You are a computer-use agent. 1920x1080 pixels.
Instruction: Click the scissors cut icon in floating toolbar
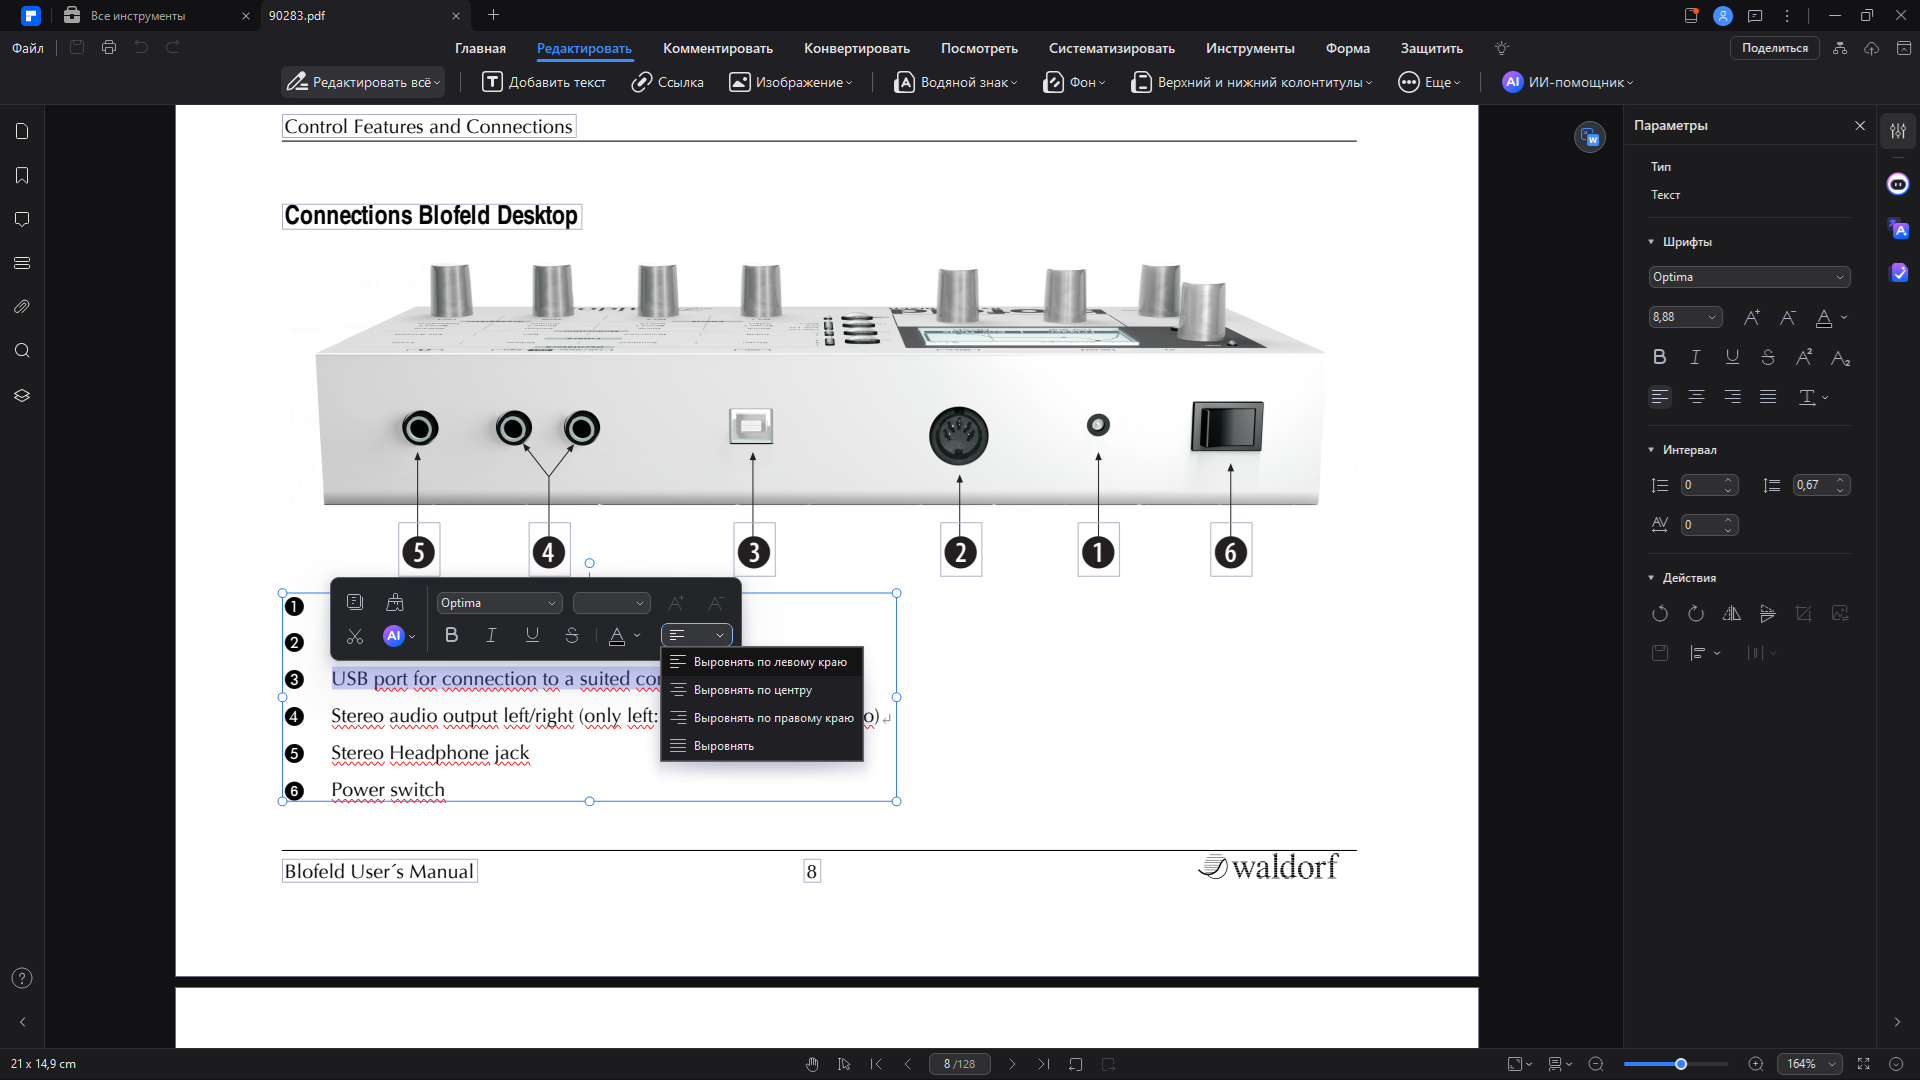tap(355, 636)
